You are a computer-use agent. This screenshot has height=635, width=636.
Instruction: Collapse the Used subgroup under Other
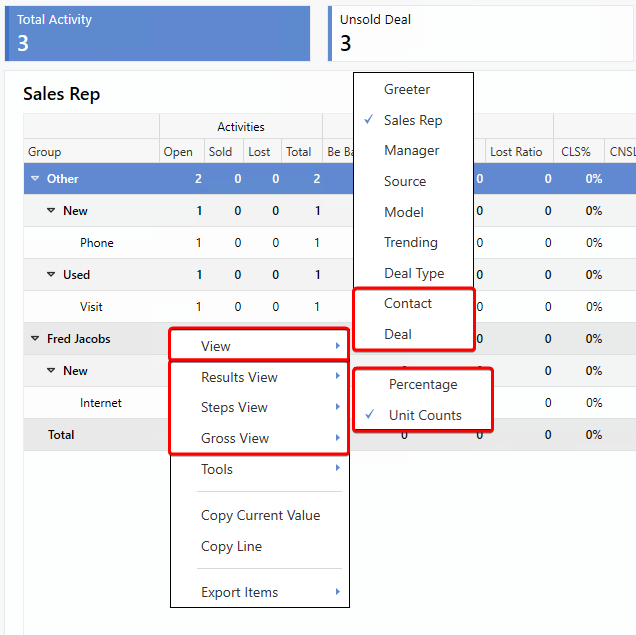click(x=51, y=275)
